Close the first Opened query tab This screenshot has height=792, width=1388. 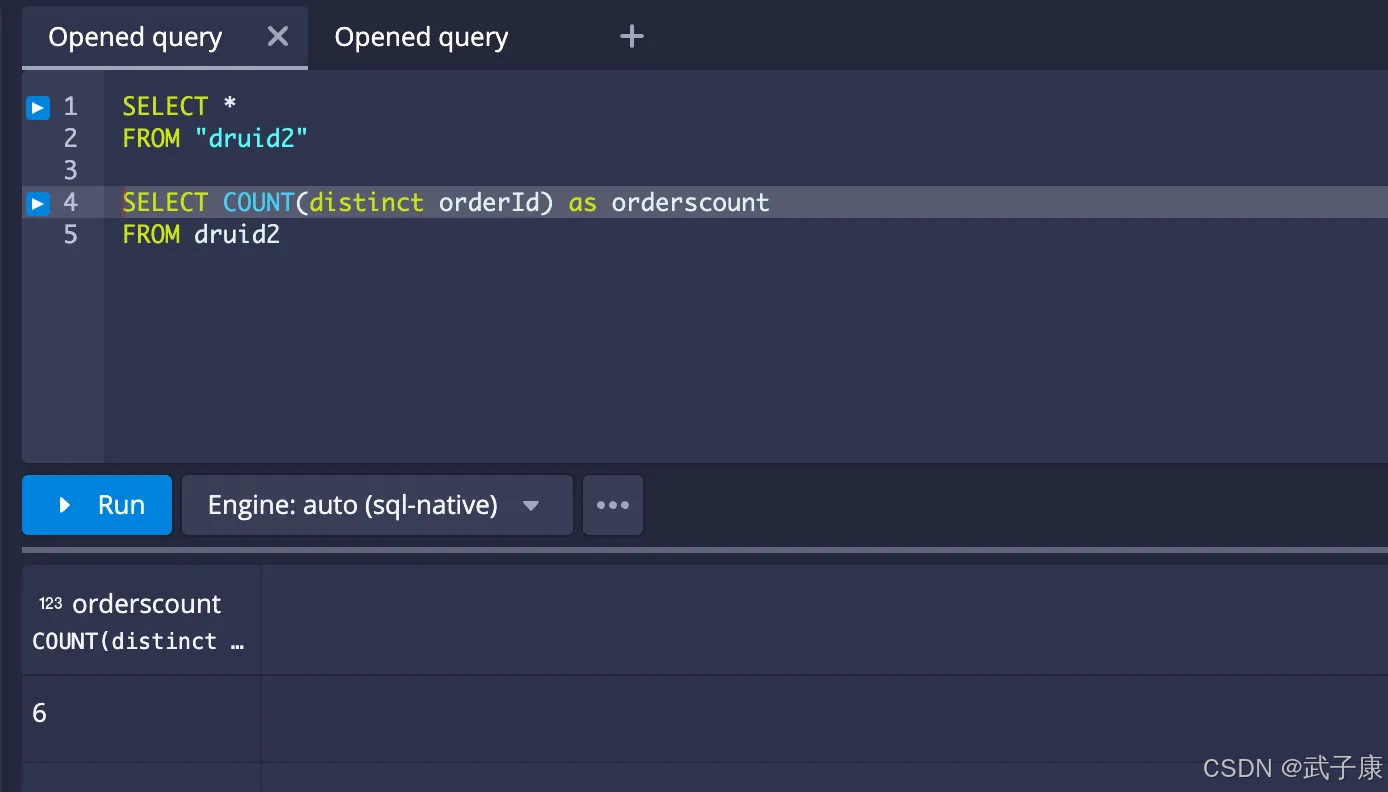coord(278,37)
